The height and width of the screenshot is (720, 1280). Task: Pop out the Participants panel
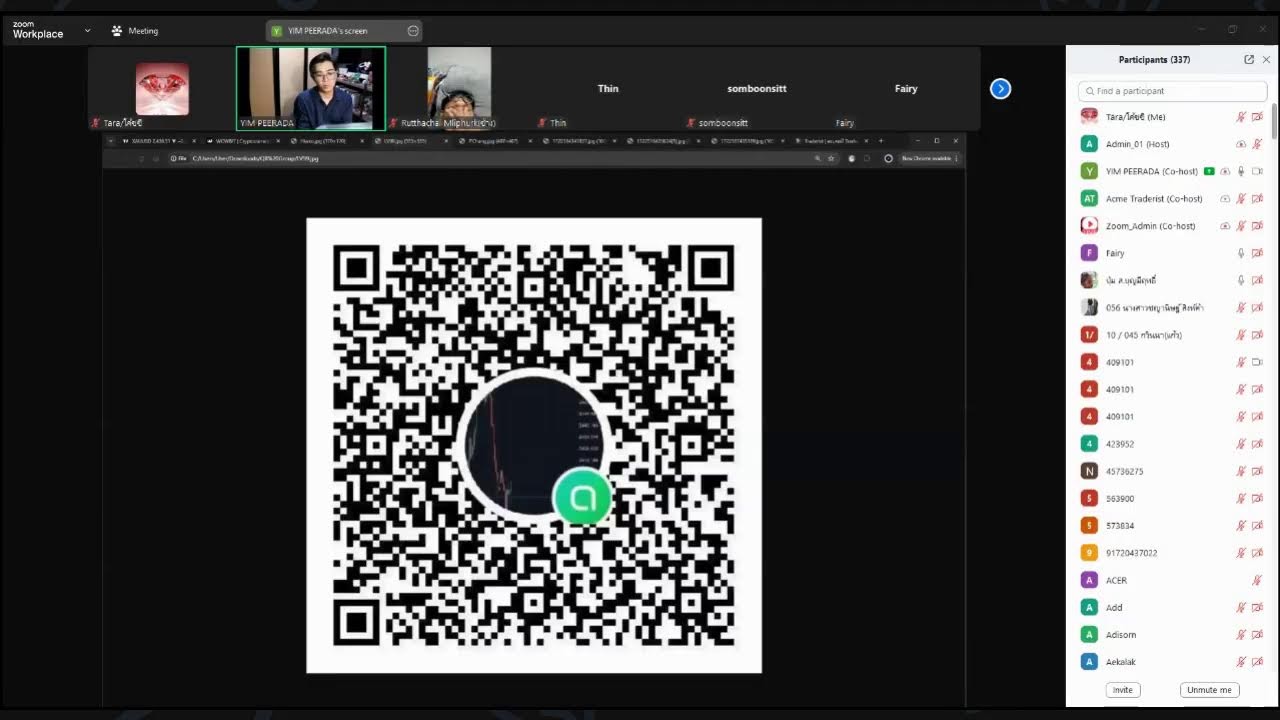(1249, 60)
